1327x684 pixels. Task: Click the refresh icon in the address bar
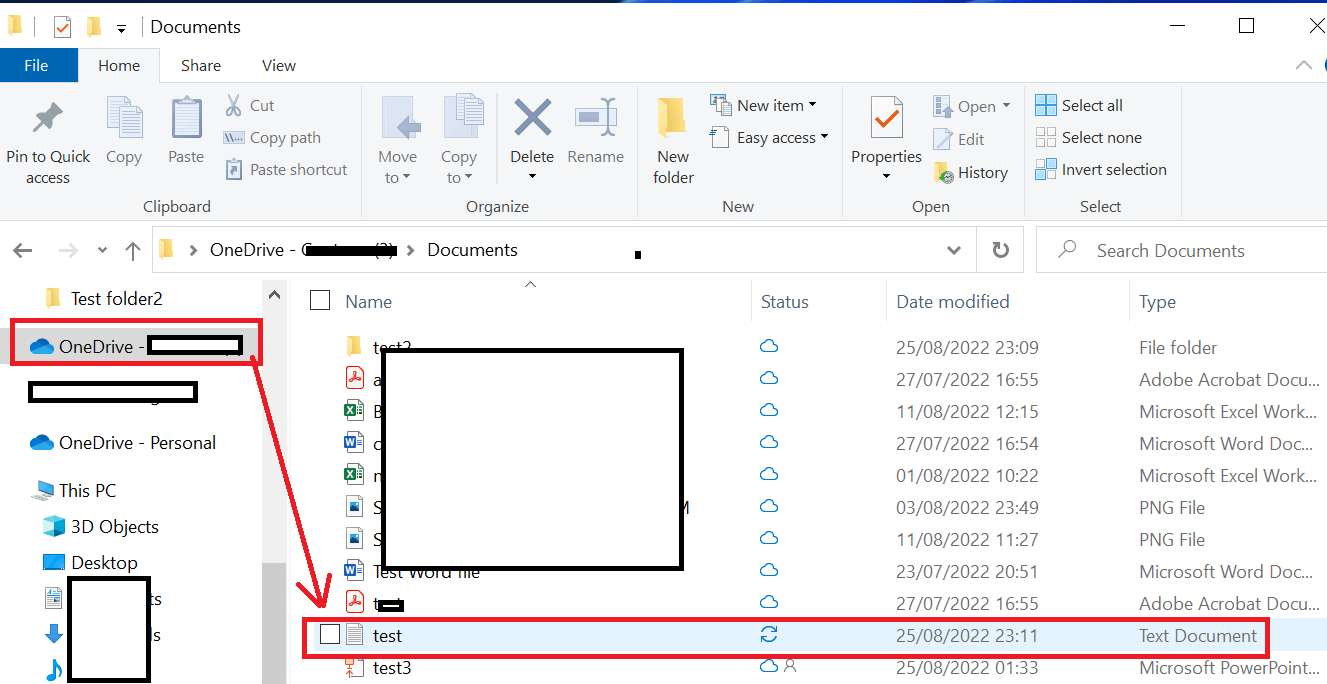click(1000, 250)
